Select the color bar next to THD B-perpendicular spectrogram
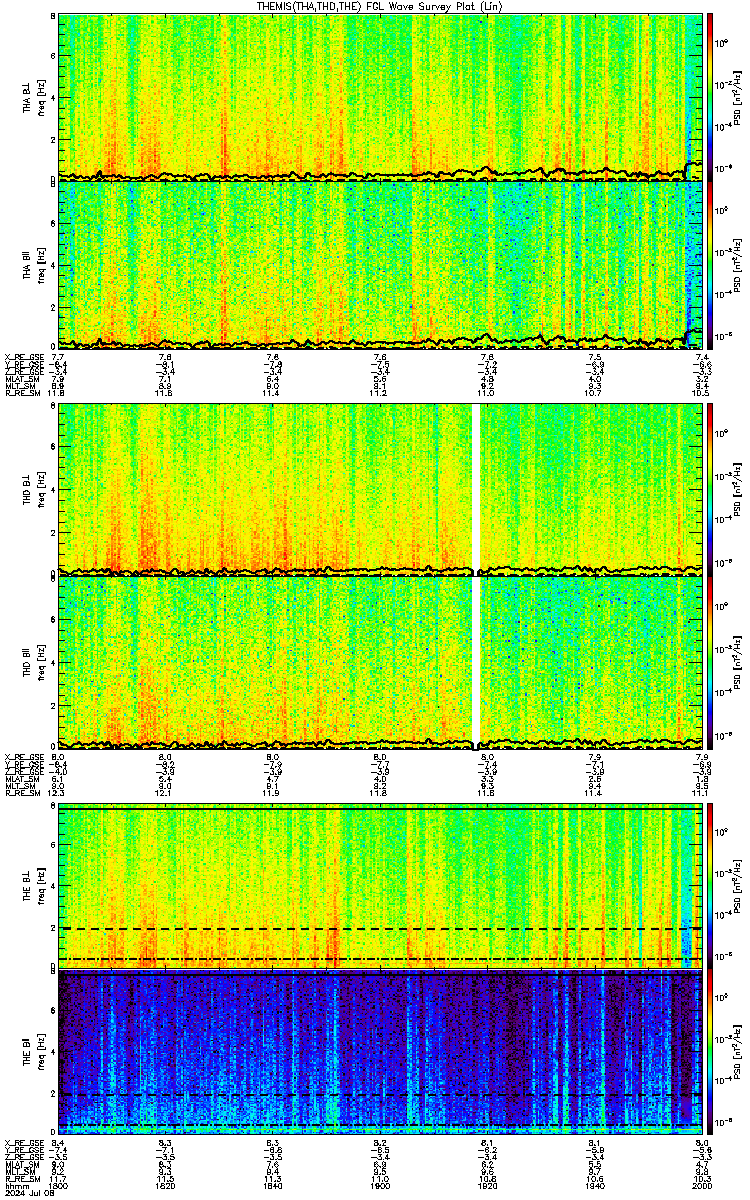750x1200 pixels. click(710, 487)
